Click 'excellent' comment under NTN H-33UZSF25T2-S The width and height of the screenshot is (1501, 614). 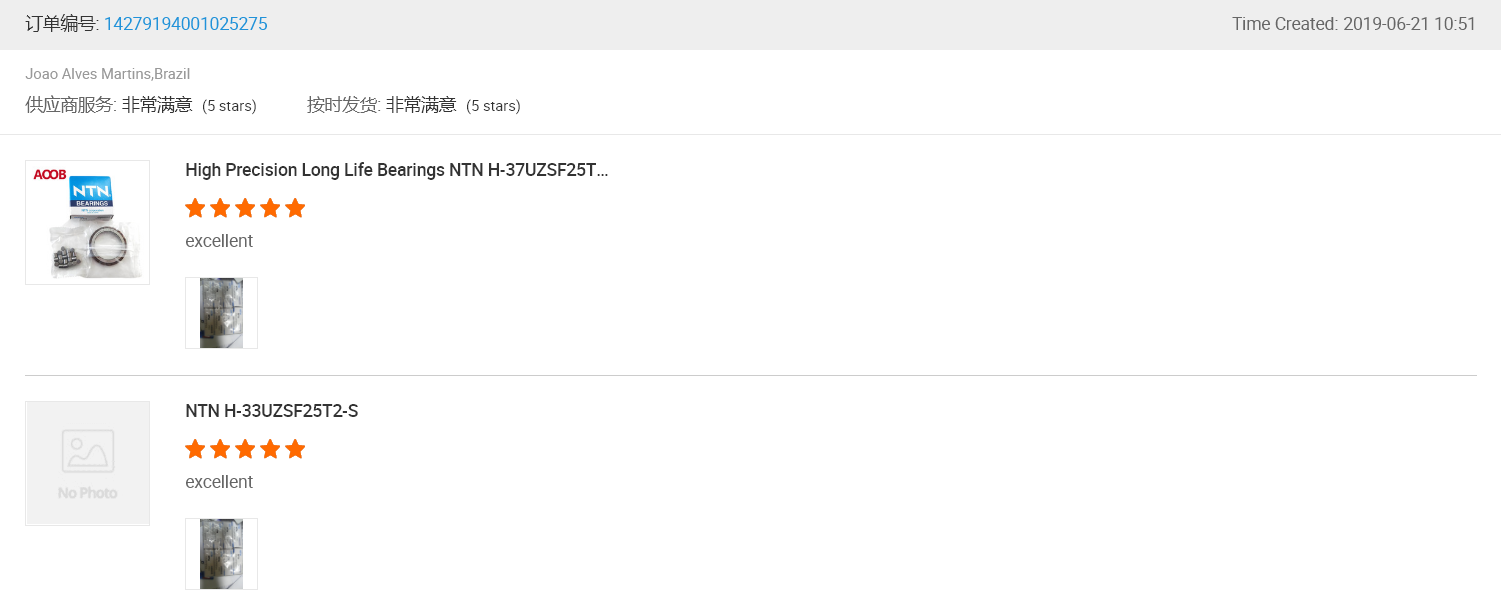pyautogui.click(x=219, y=482)
